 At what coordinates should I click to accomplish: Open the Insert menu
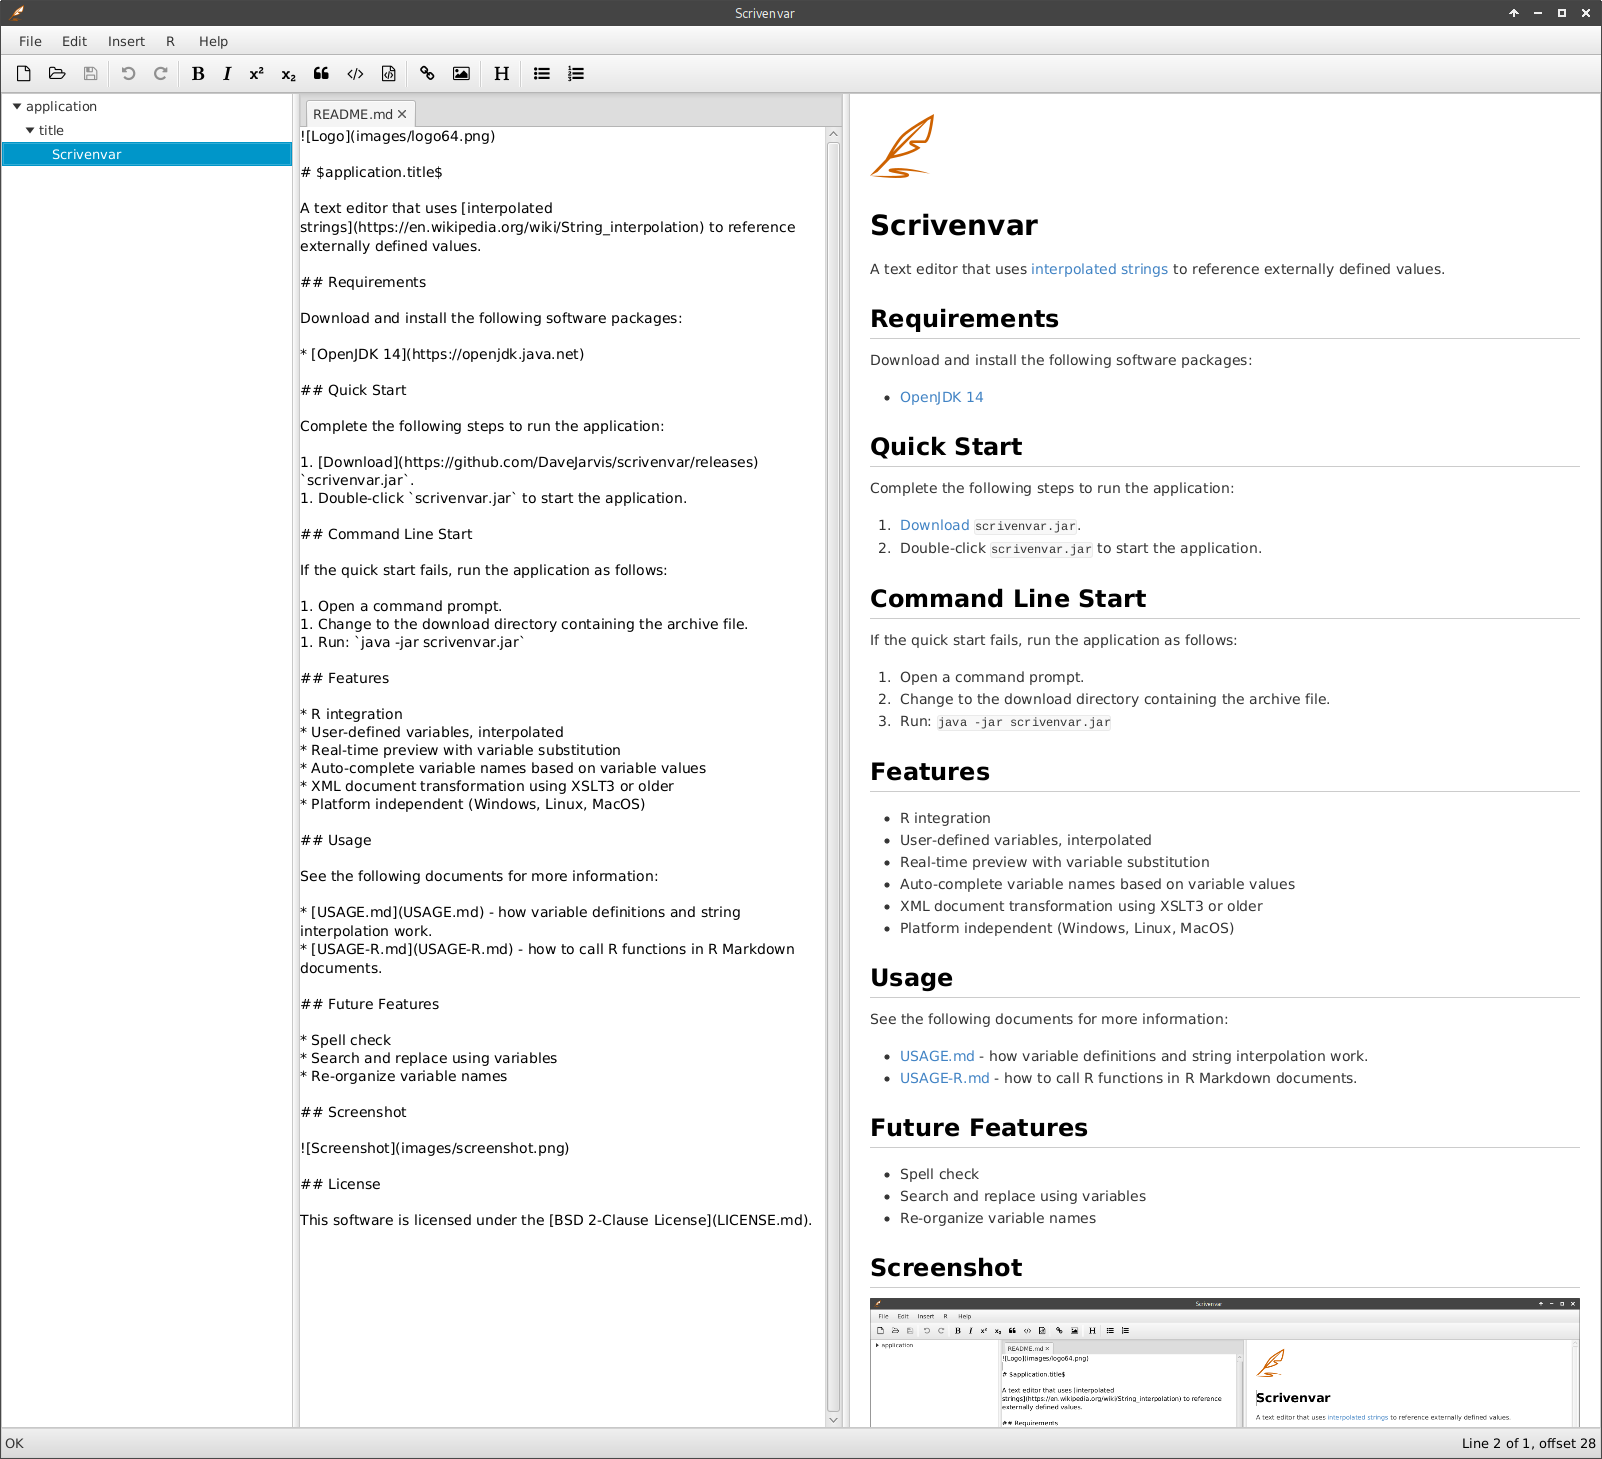click(x=126, y=41)
